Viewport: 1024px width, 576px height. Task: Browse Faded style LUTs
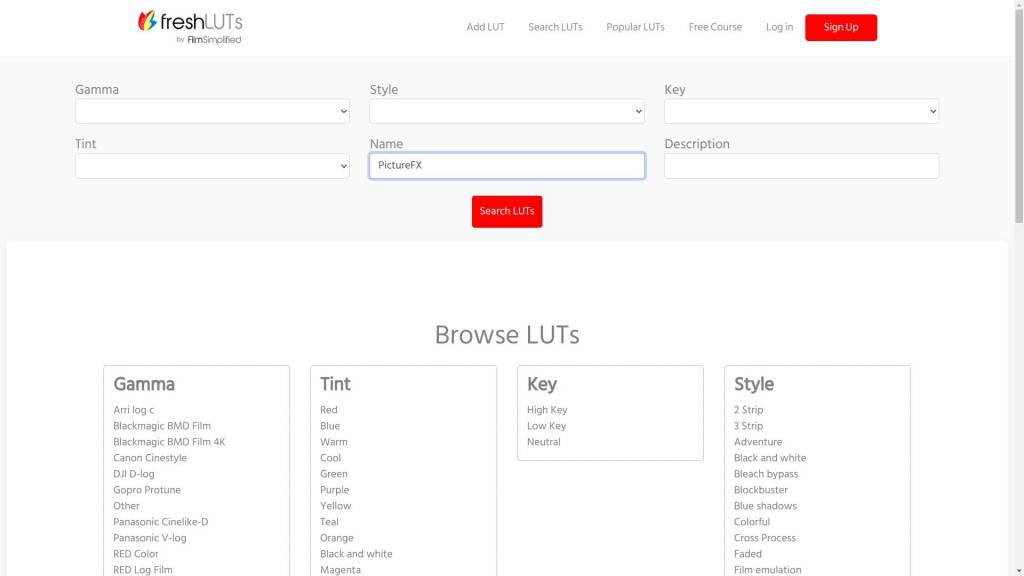point(748,554)
